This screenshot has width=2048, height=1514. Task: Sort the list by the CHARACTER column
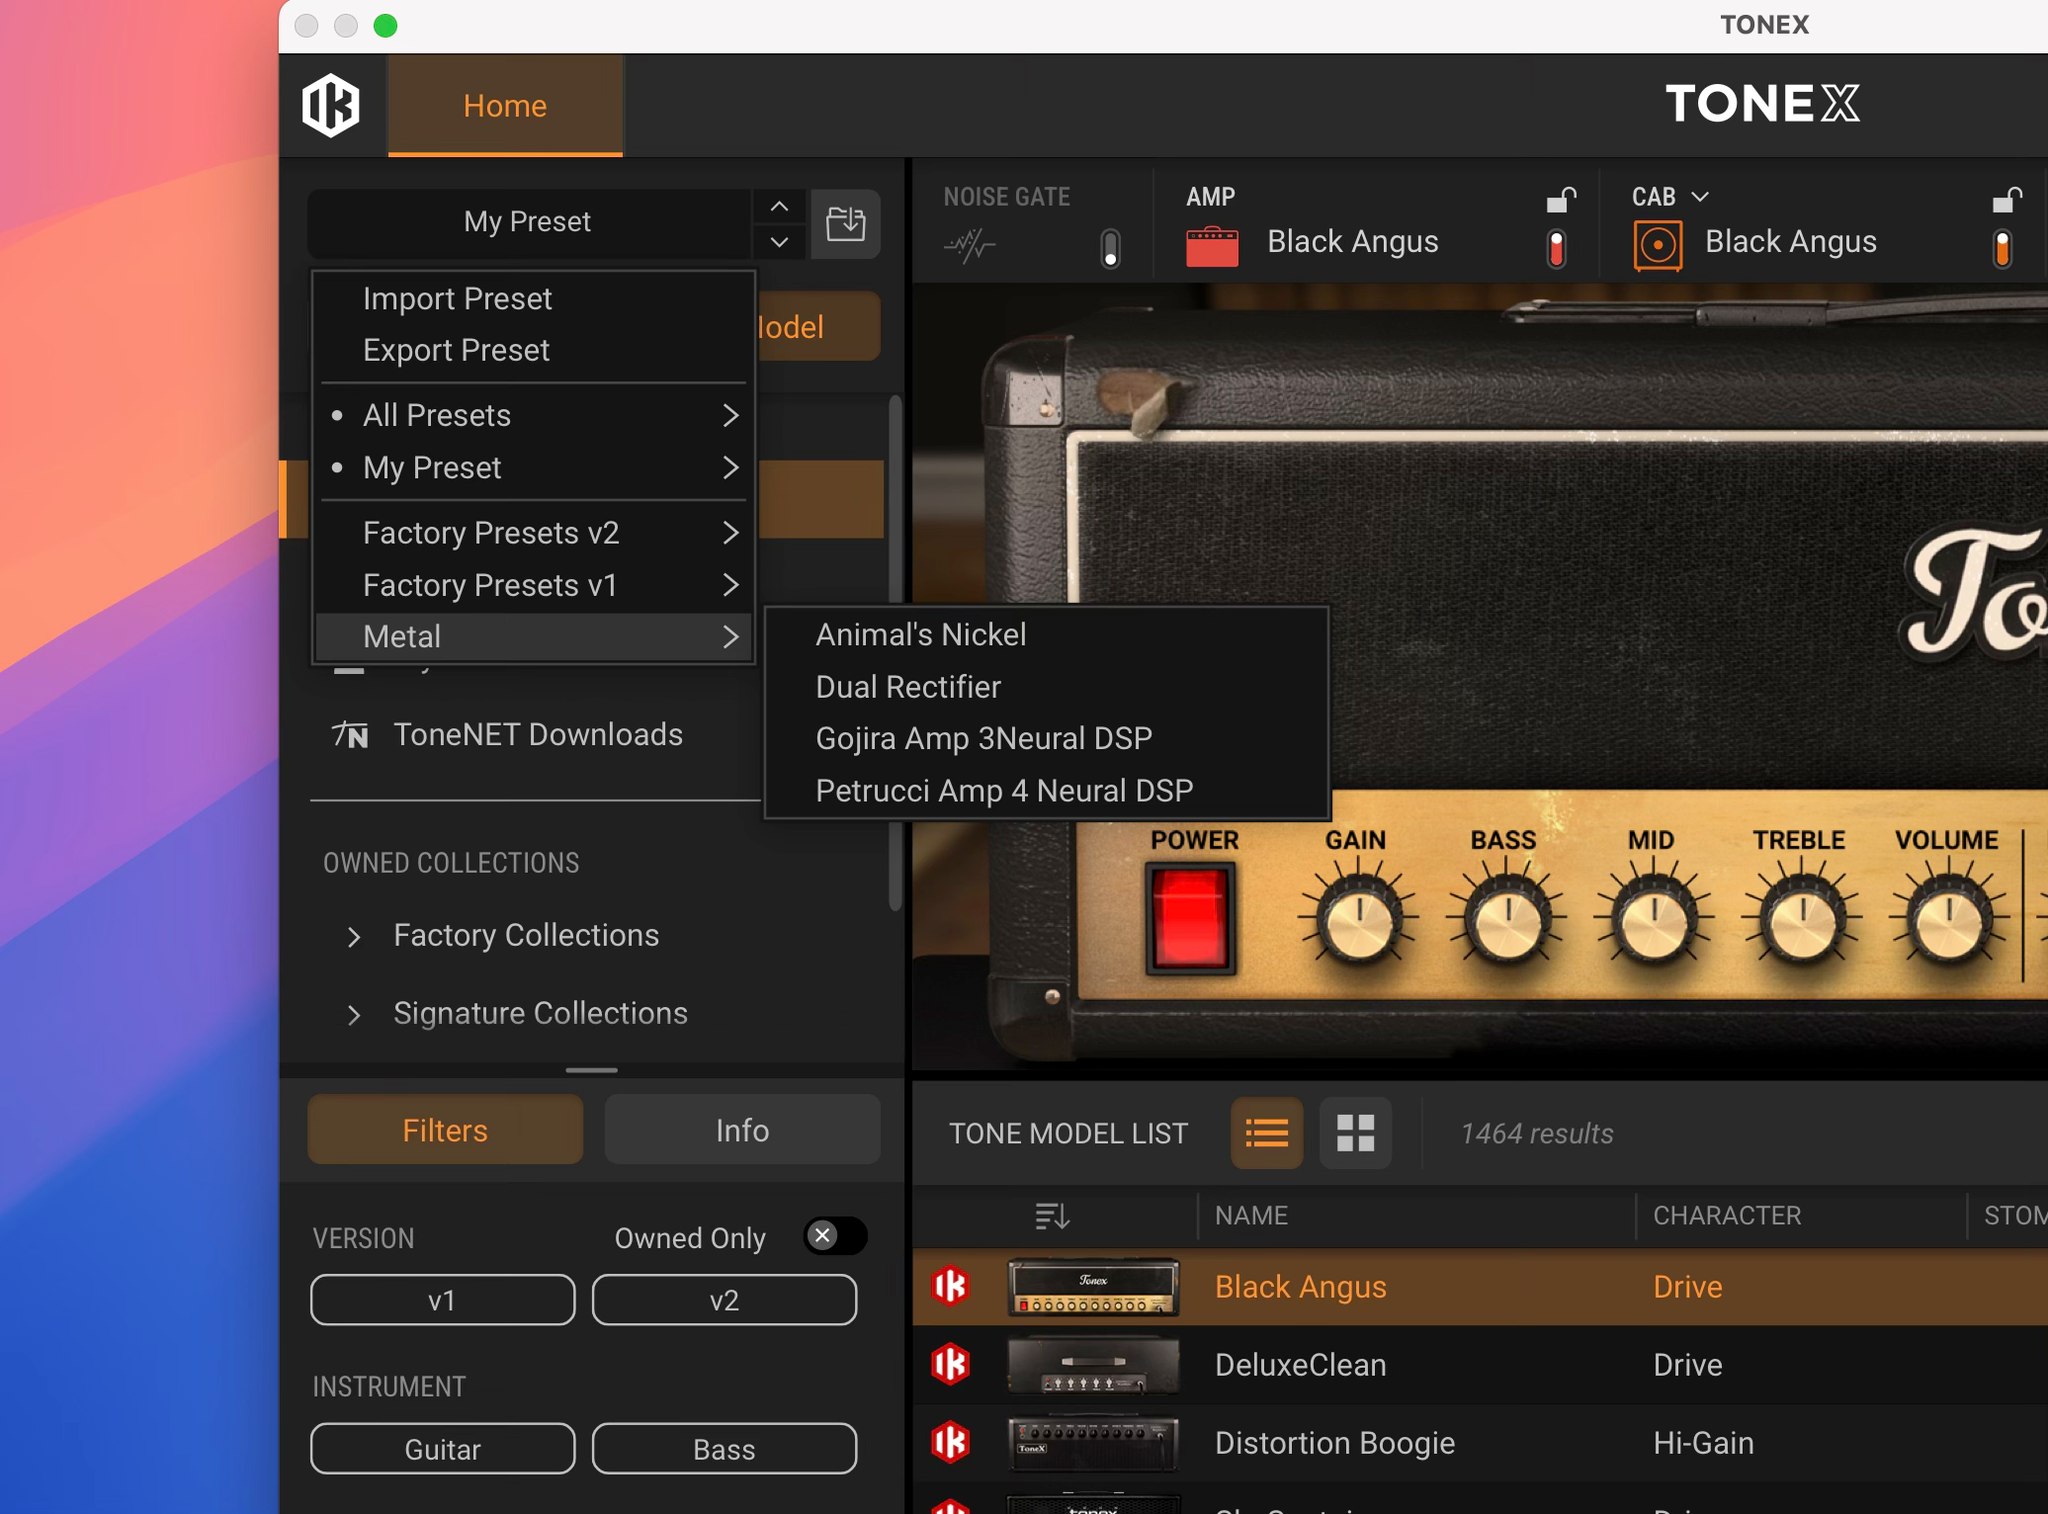(x=1727, y=1215)
